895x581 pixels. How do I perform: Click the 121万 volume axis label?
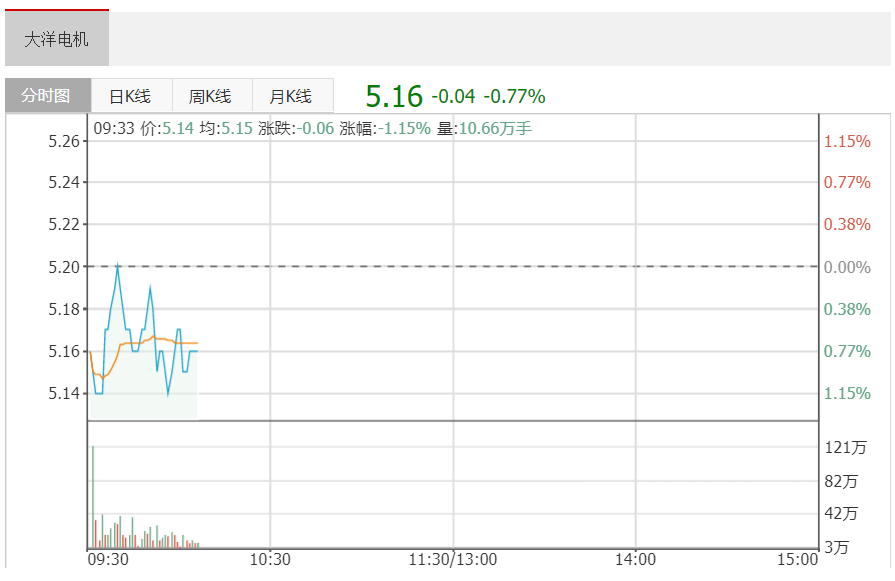point(845,447)
